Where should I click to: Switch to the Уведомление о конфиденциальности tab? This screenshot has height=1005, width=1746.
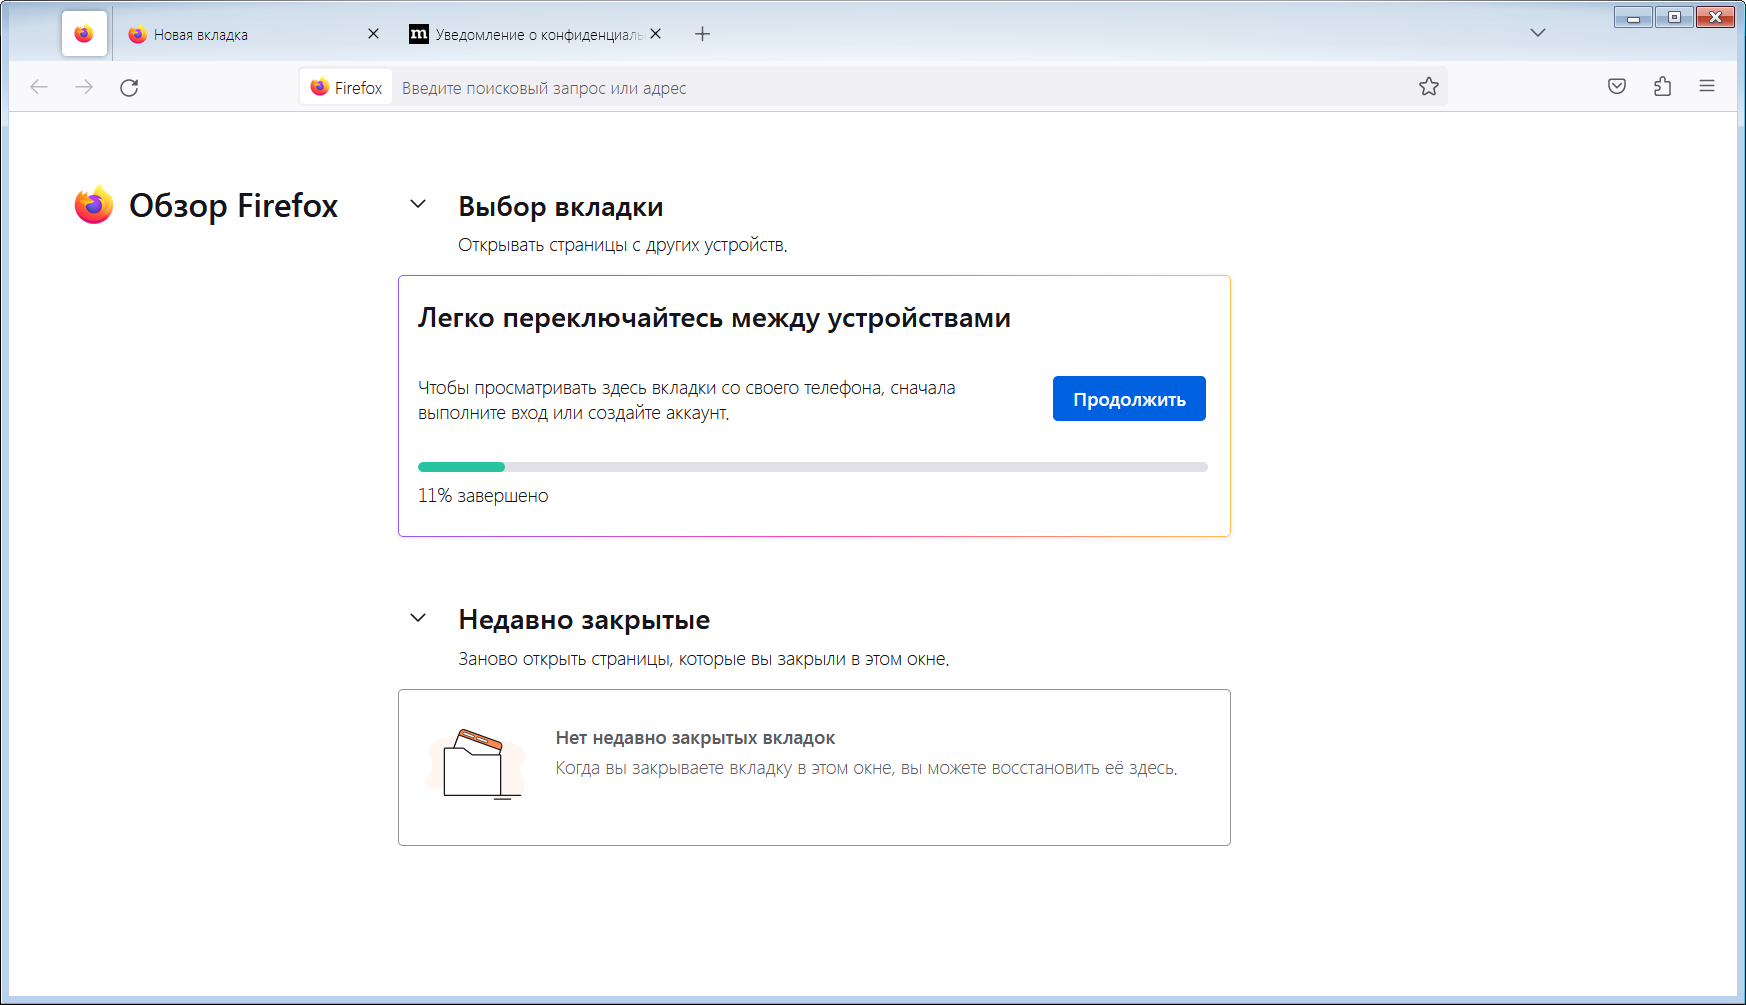coord(535,34)
